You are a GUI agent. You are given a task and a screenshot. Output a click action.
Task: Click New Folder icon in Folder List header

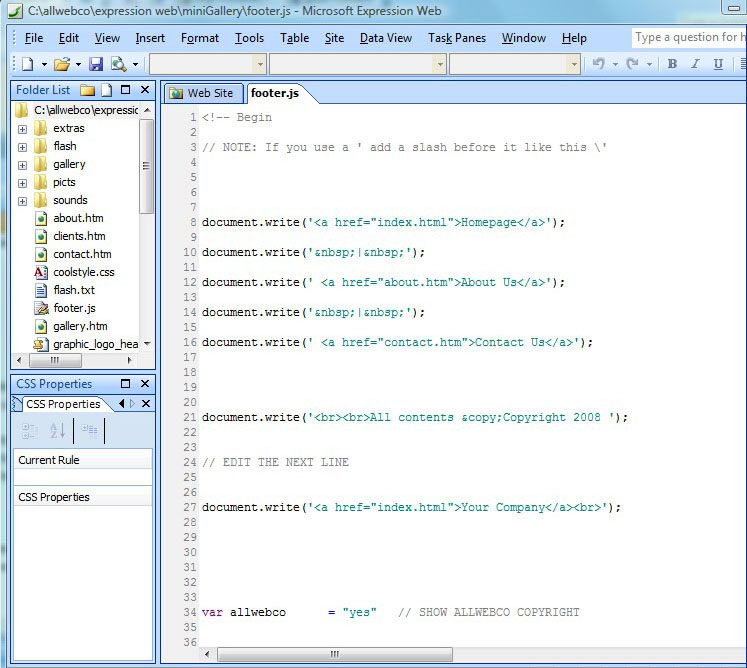(x=88, y=90)
